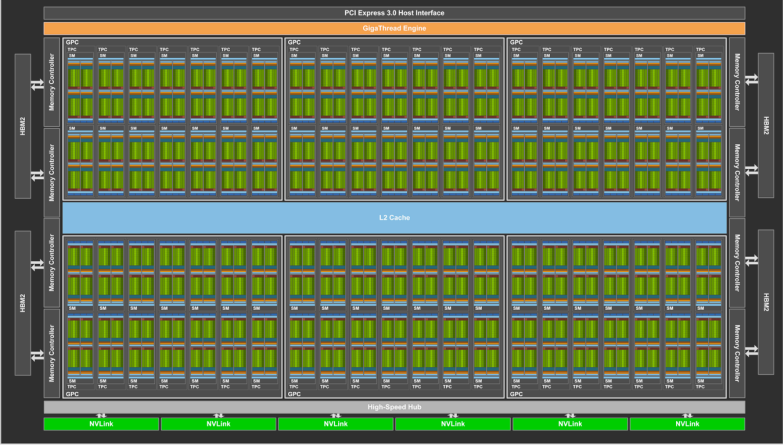Select the upper-right HBM2 memory block
Viewport: 783px width, 445px height.
766,125
